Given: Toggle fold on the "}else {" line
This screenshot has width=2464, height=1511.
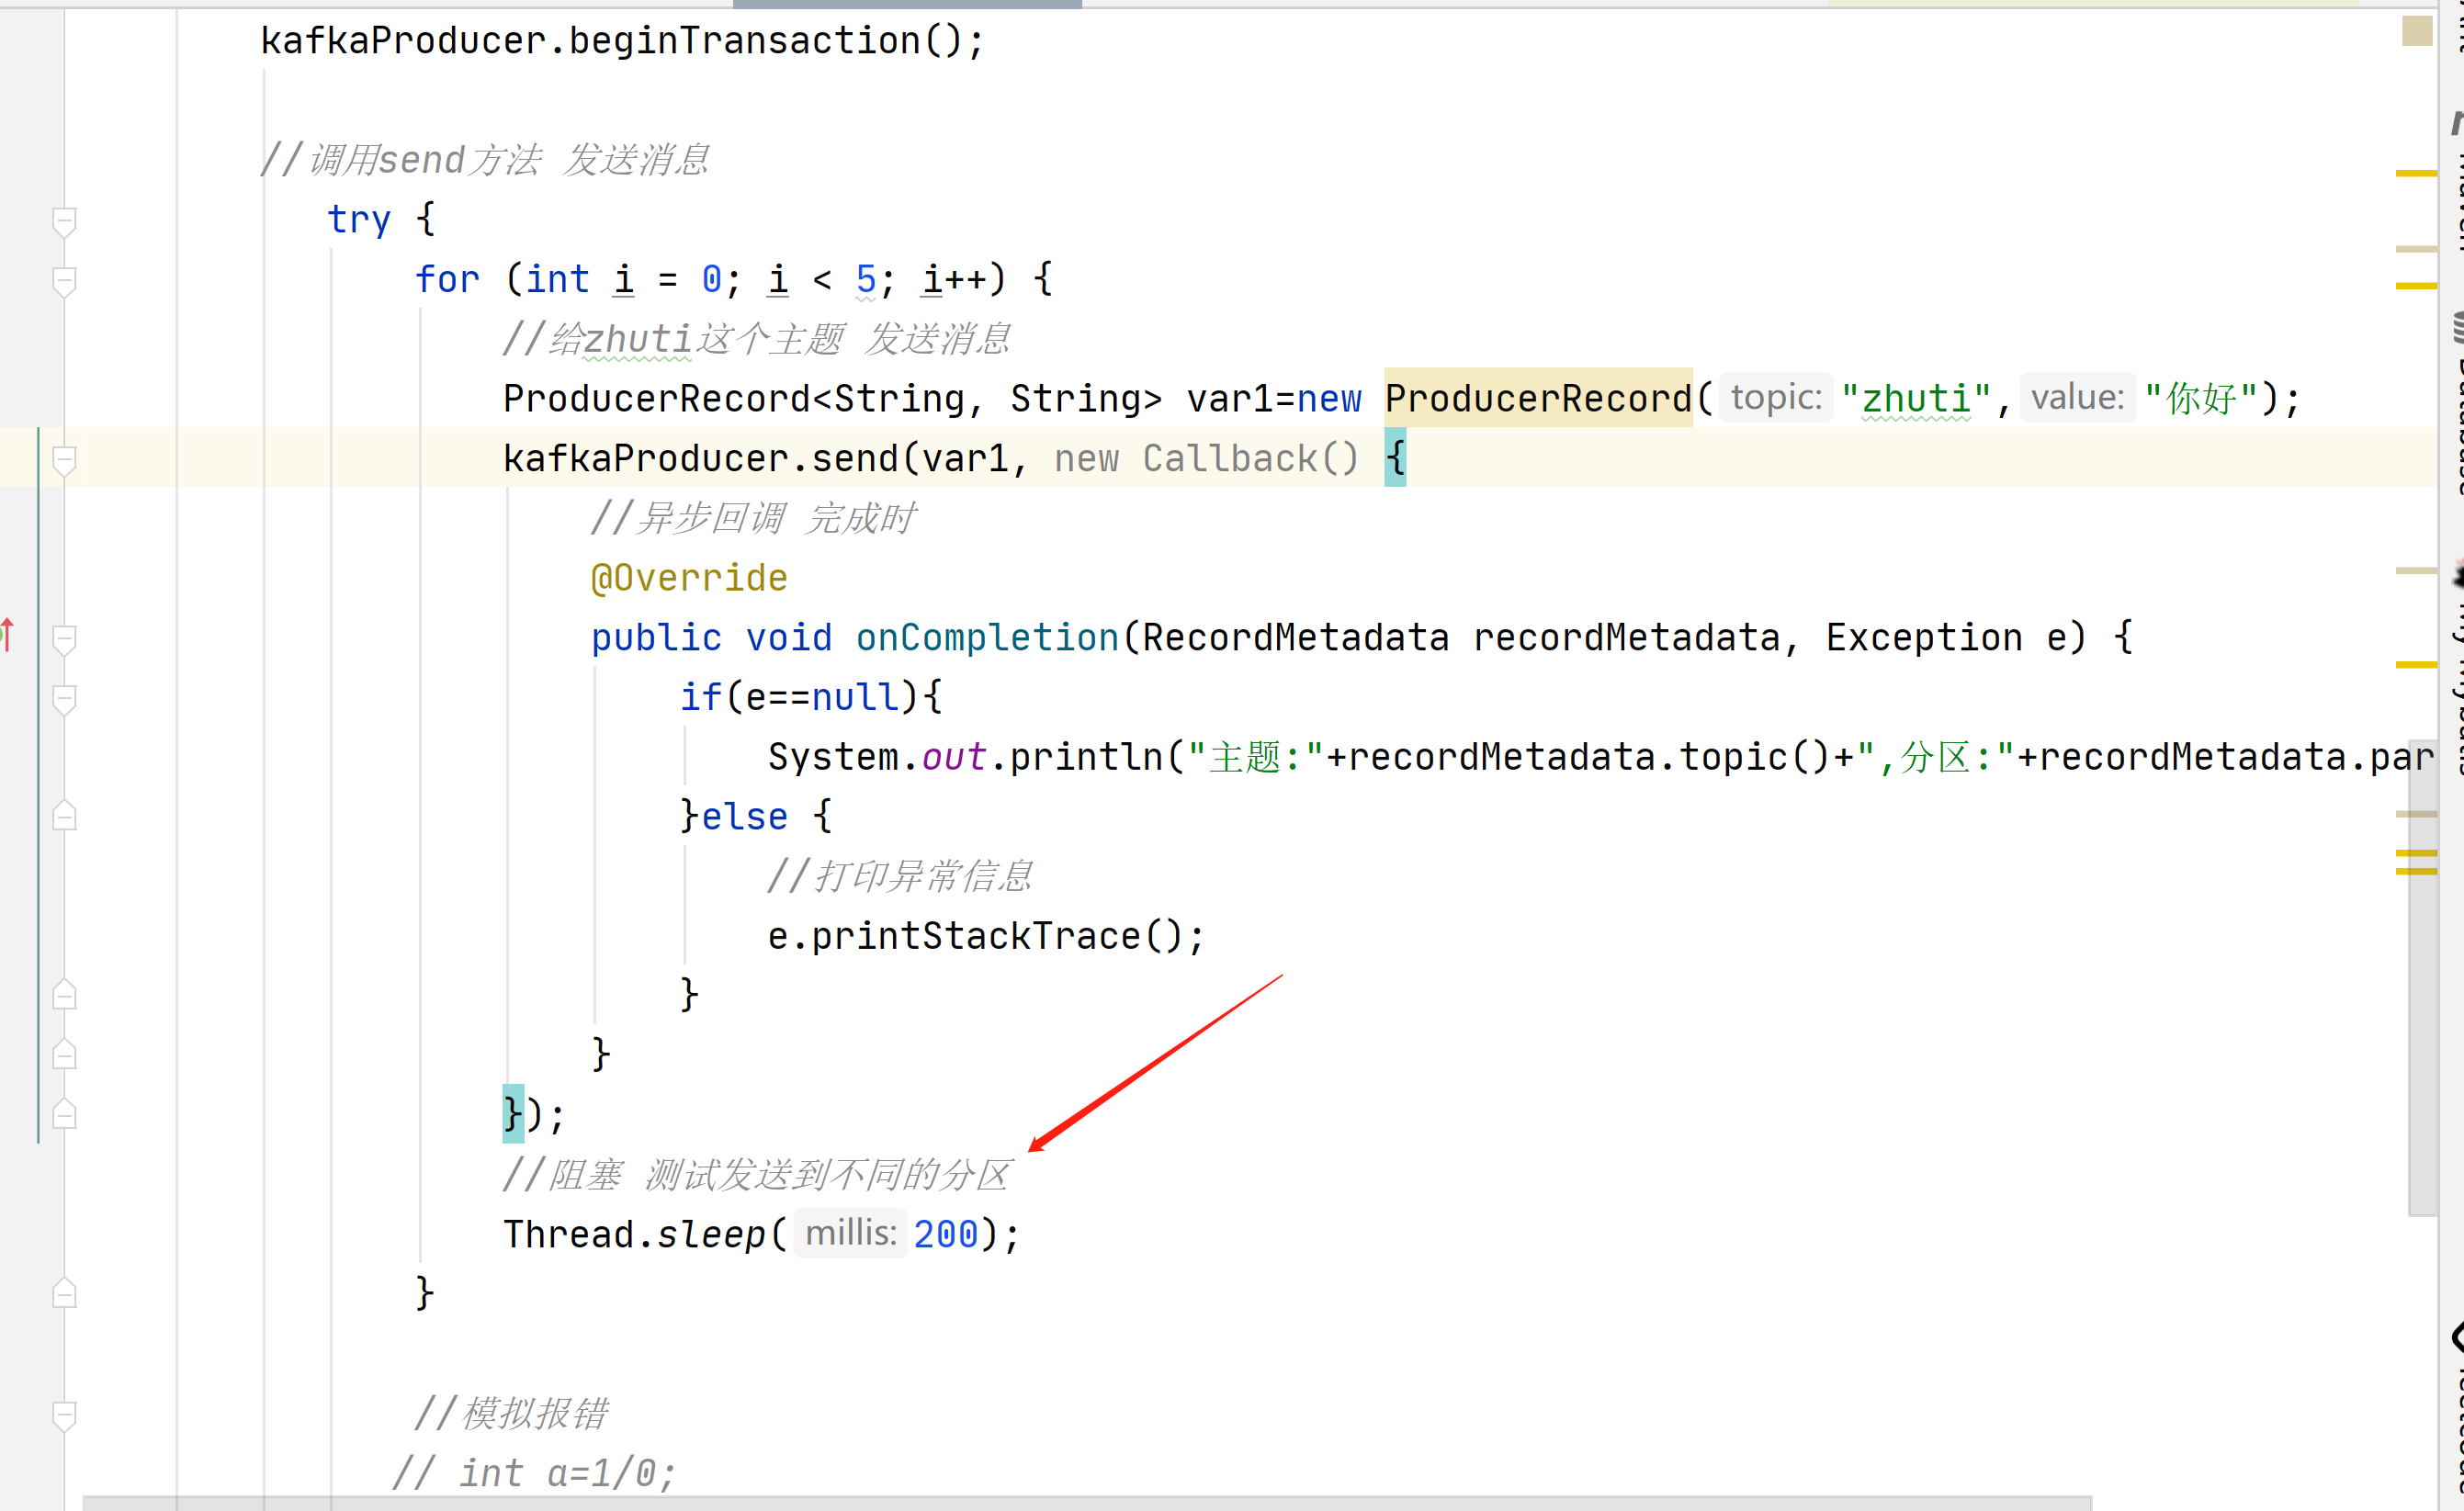Looking at the screenshot, I should [x=64, y=816].
